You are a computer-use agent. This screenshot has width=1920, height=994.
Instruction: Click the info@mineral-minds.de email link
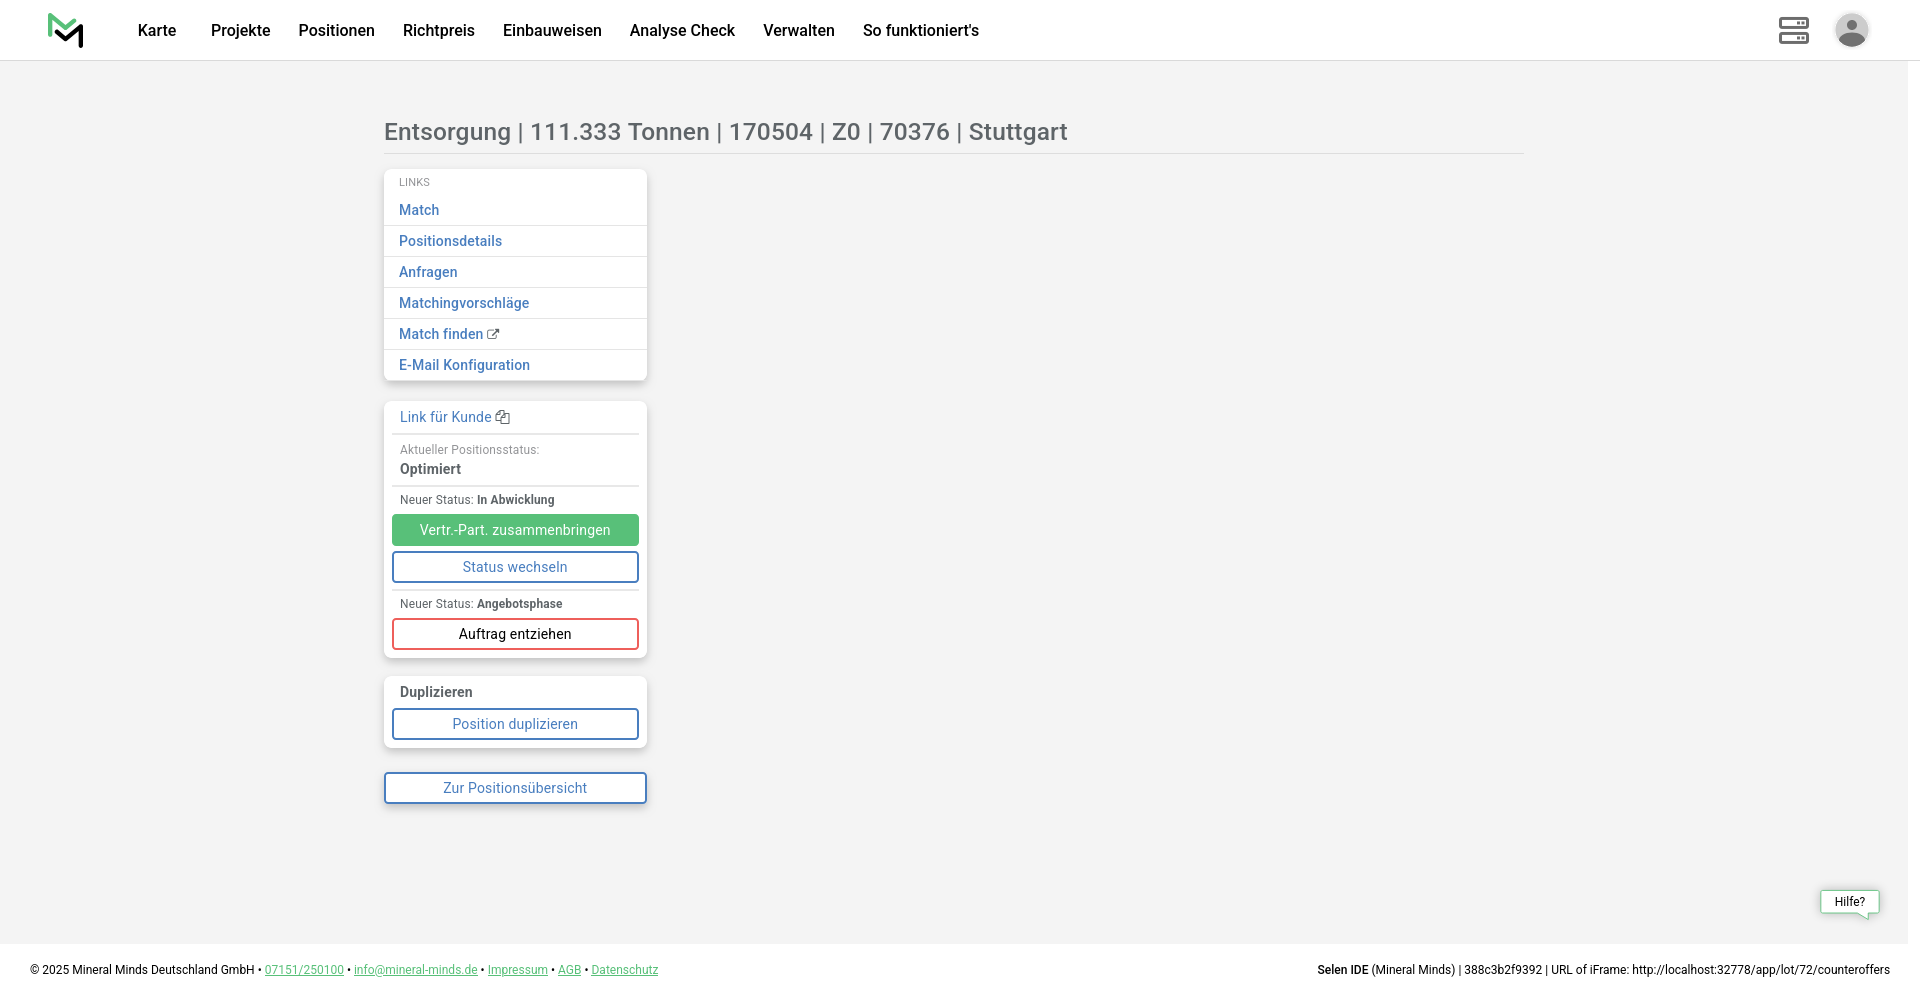(415, 970)
